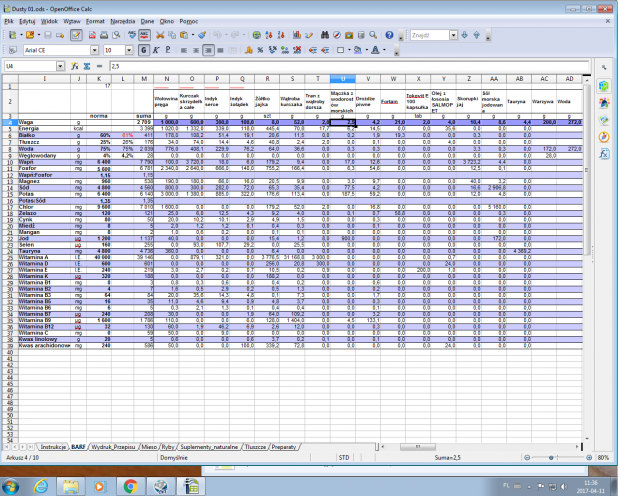Toggle Bold G button
This screenshot has height=496, width=620.
coord(144,50)
